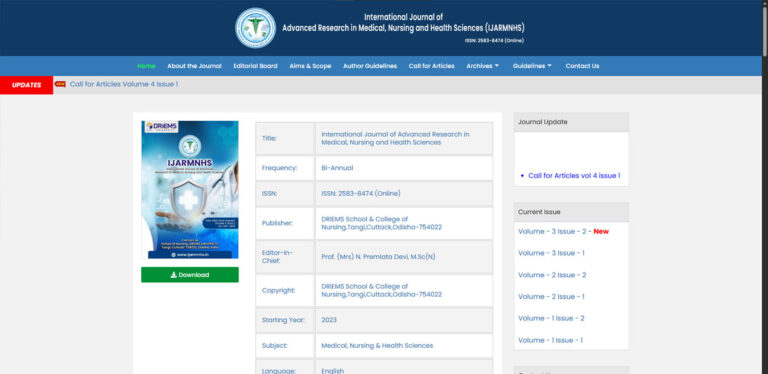Viewport: 768px width, 374px height.
Task: Expand the Archives dropdown menu
Action: point(482,66)
